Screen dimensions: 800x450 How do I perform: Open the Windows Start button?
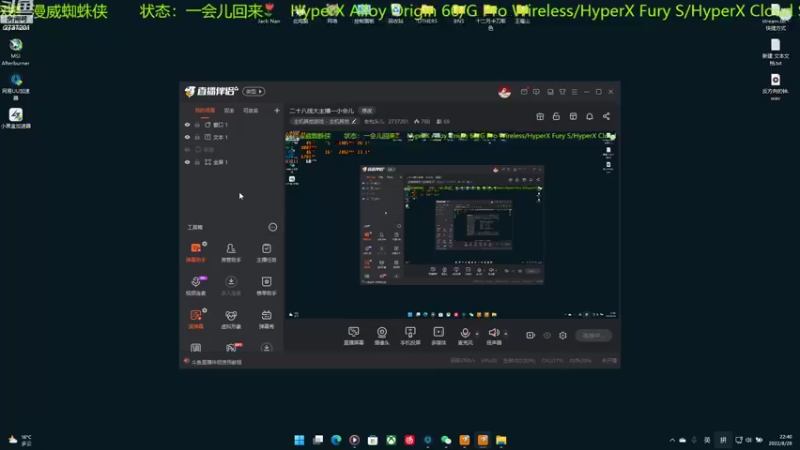pyautogui.click(x=299, y=440)
